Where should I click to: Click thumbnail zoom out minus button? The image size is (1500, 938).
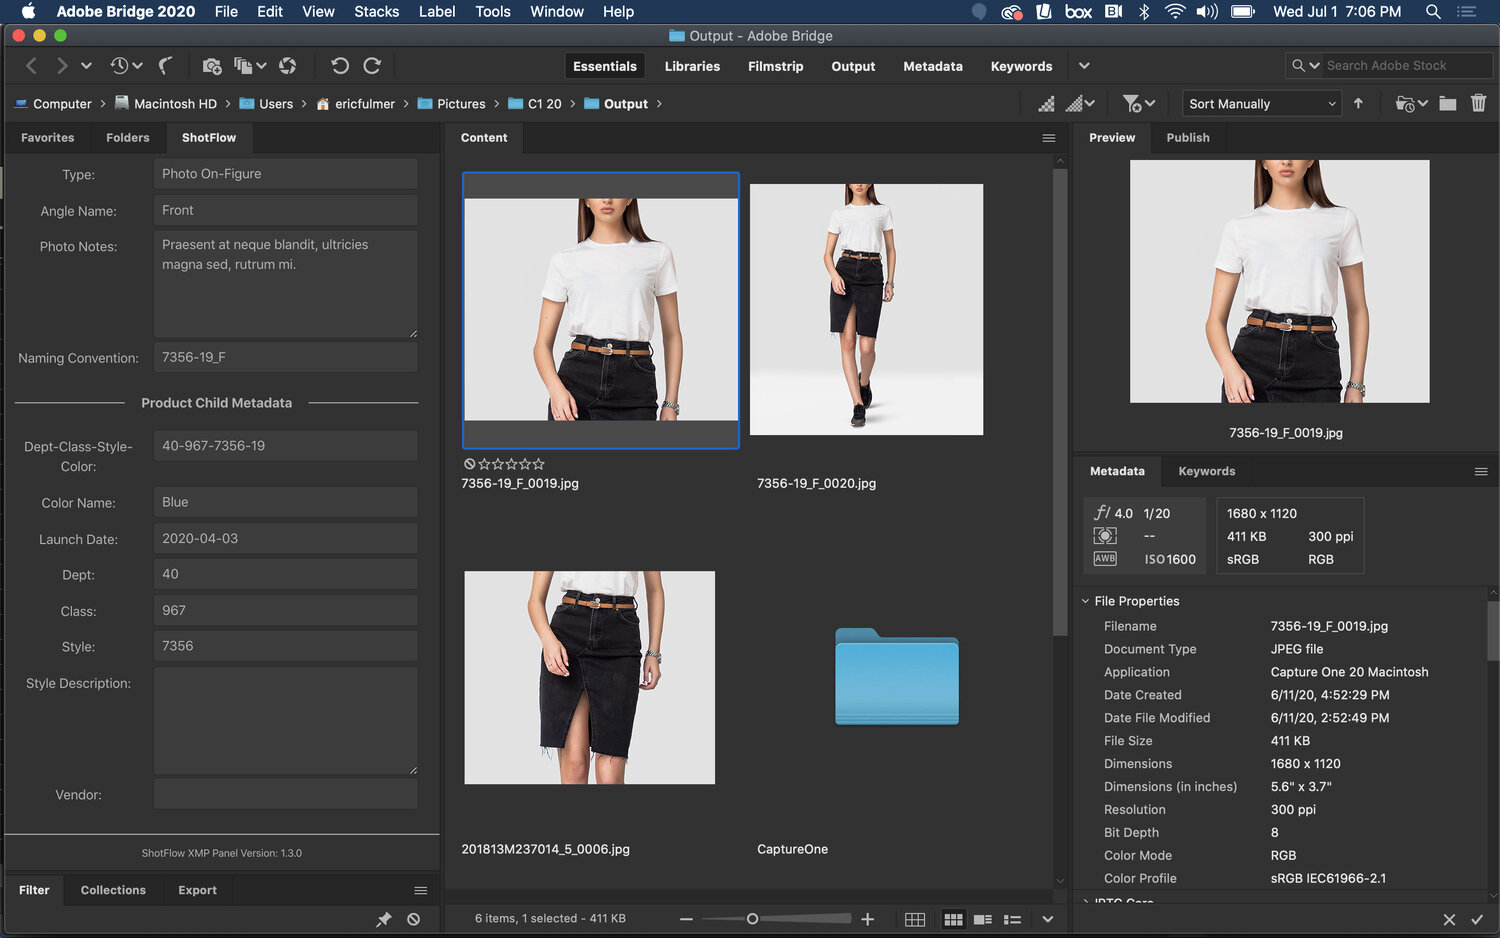click(x=686, y=919)
